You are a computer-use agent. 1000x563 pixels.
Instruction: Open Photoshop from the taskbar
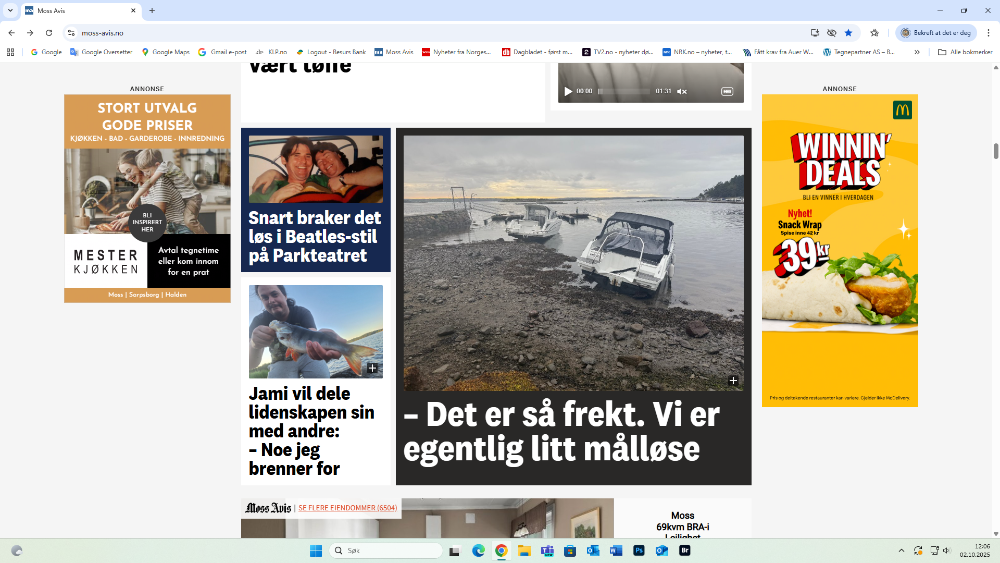click(x=639, y=550)
